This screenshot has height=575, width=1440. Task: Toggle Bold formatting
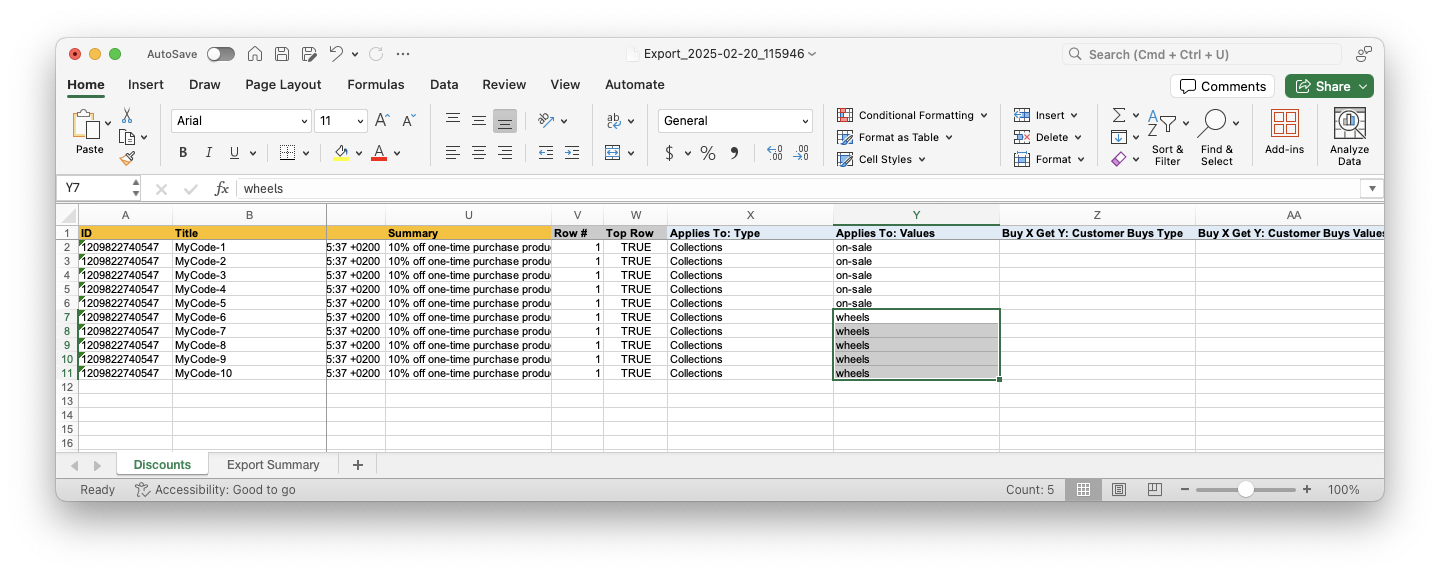[183, 153]
